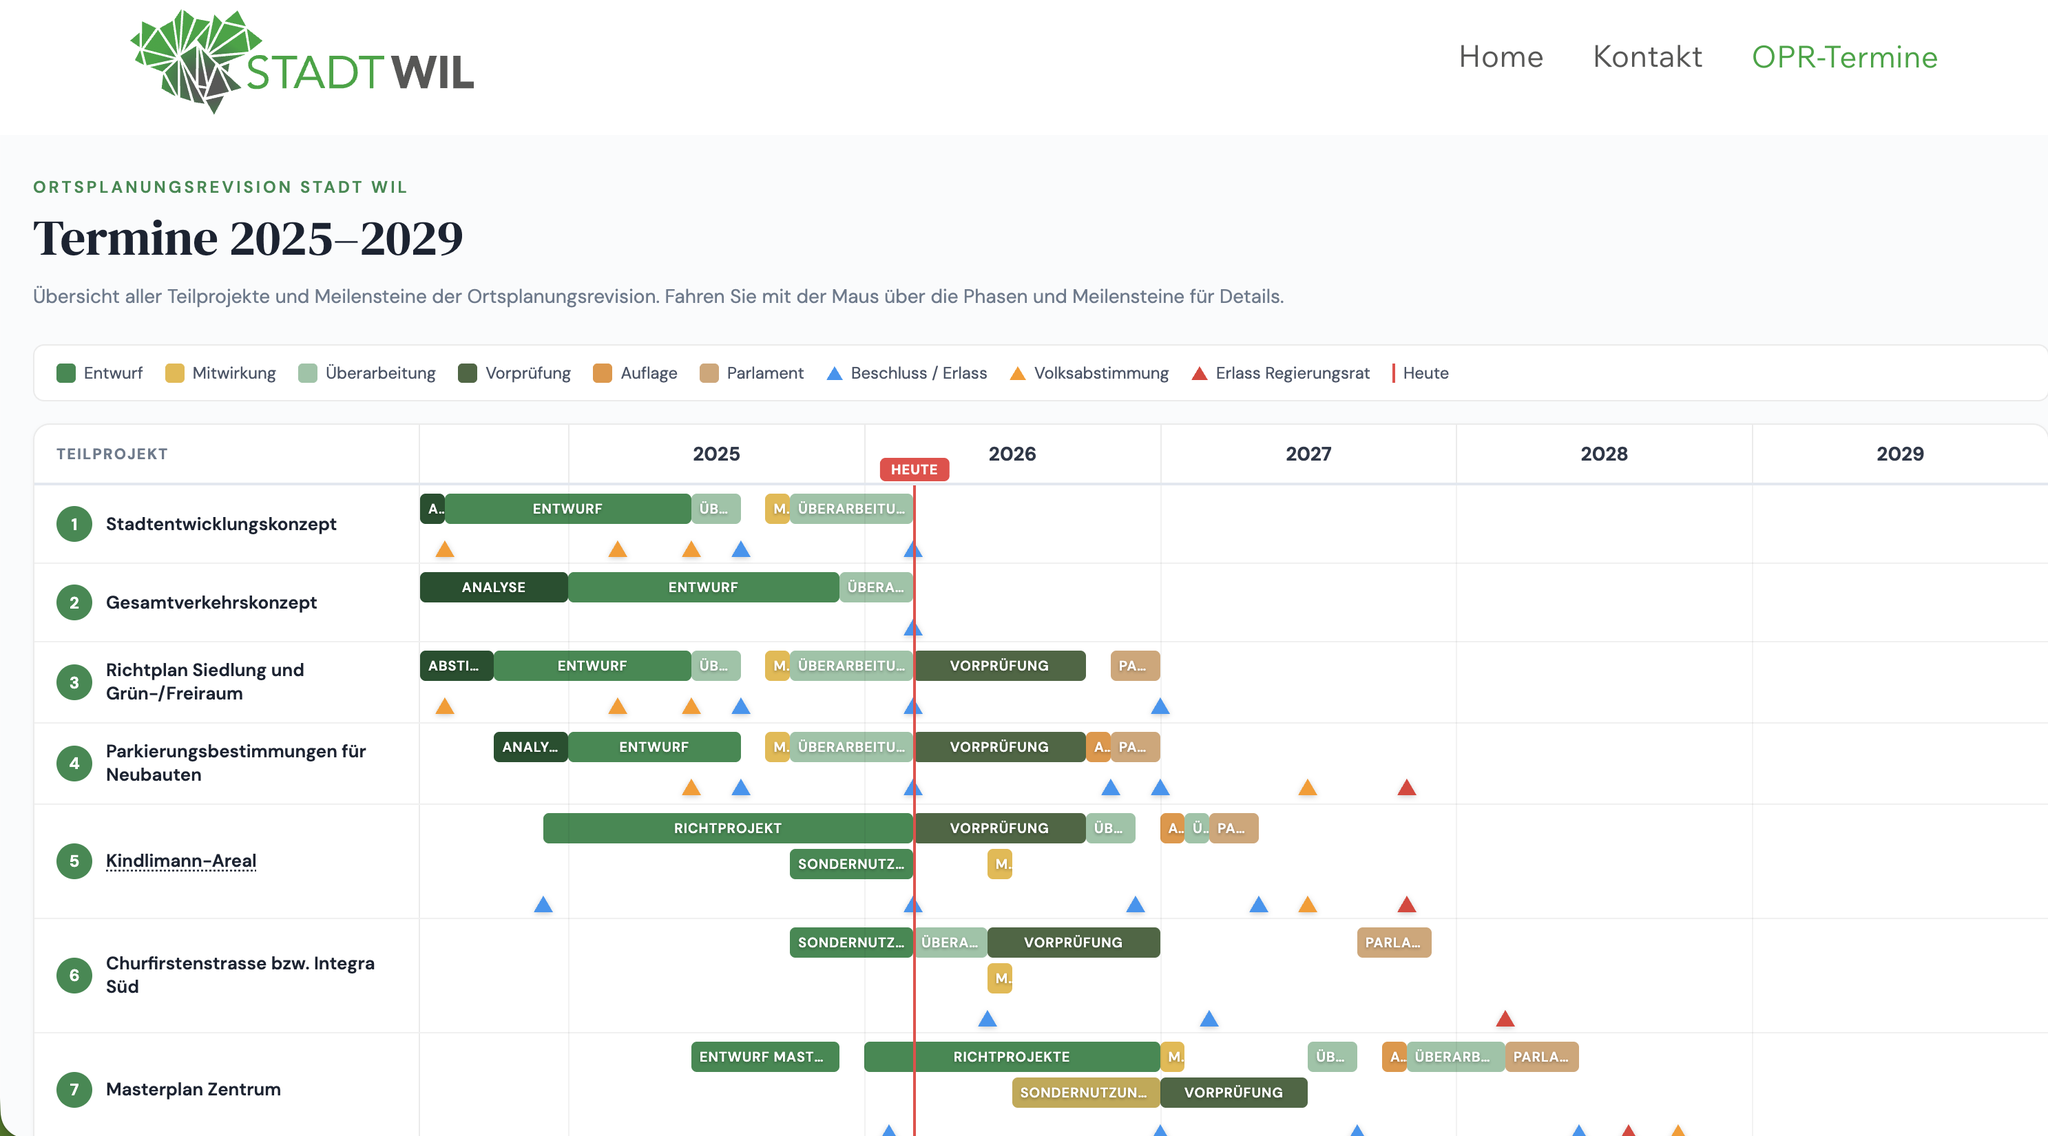Click red triangle milestone in Churfirstenstrasse row
2048x1136 pixels.
[x=1505, y=1020]
